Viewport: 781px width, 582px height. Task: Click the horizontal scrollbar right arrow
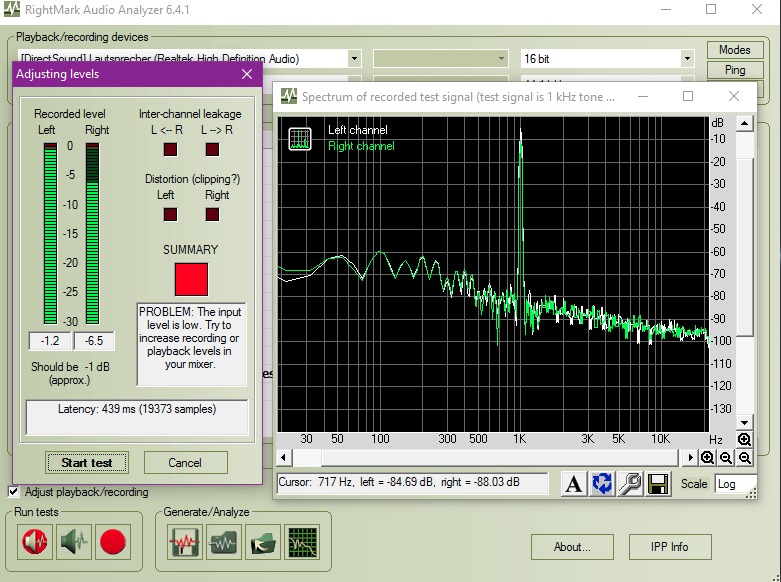pyautogui.click(x=690, y=457)
